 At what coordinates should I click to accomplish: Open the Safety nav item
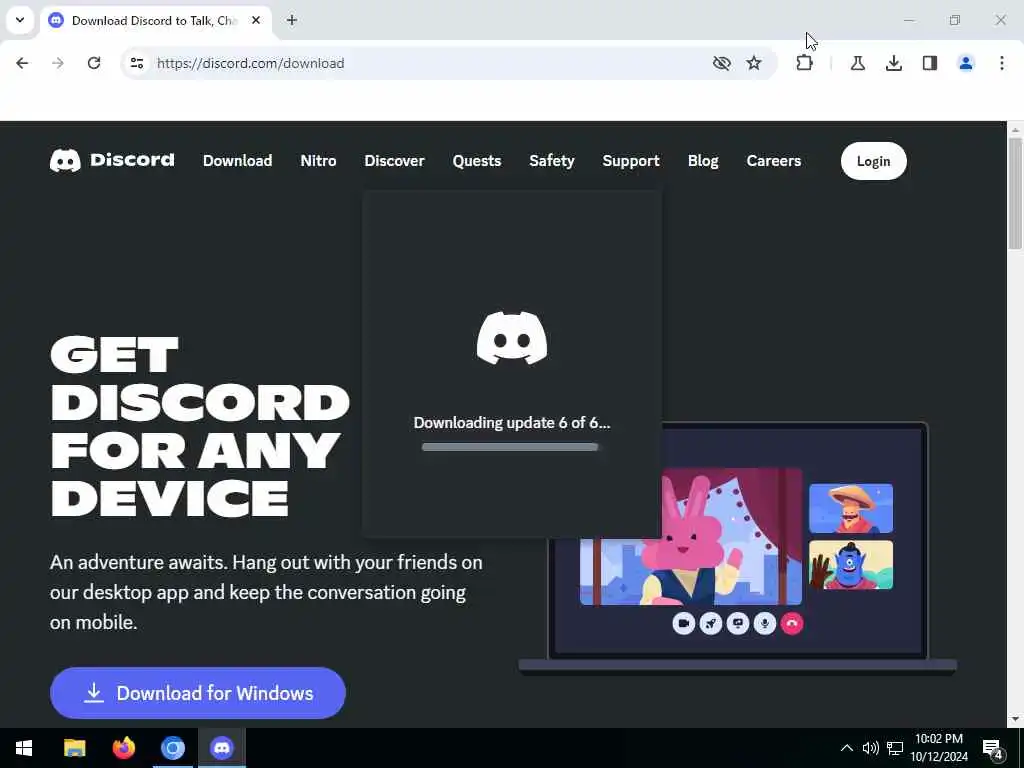click(552, 161)
